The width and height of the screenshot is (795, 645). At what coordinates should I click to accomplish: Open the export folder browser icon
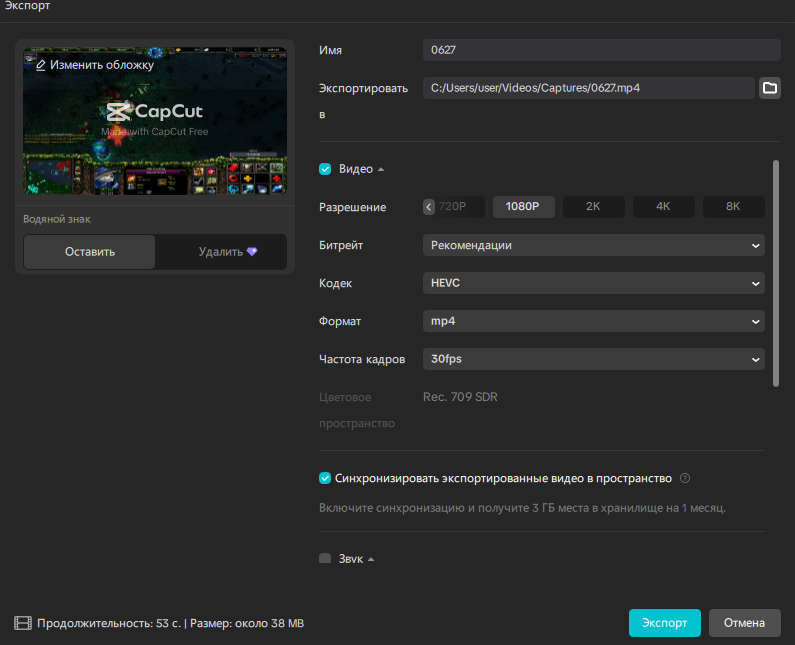click(769, 88)
